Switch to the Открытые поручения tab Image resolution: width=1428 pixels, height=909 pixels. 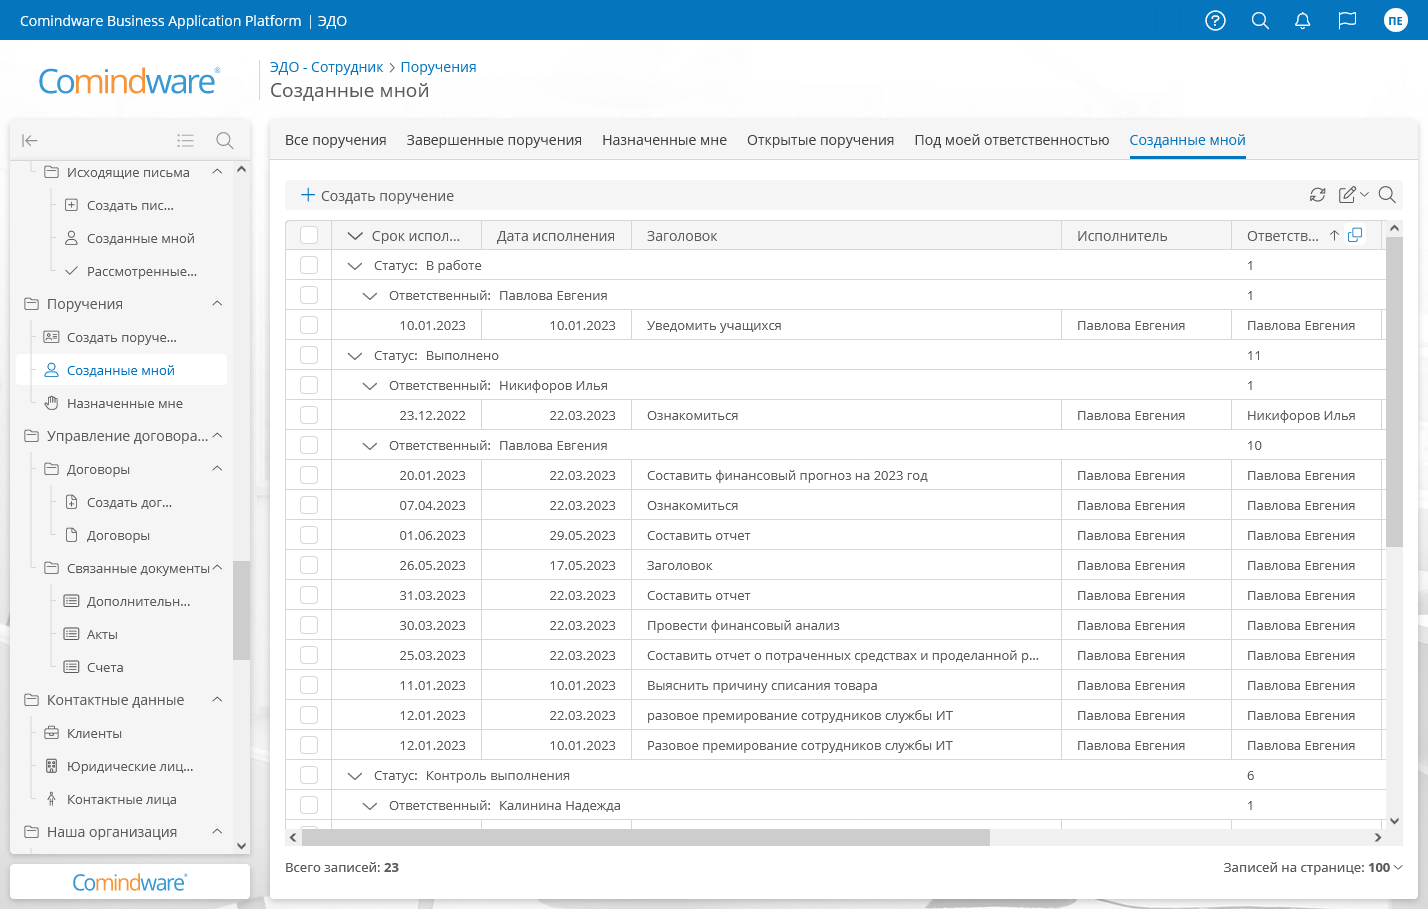(820, 140)
